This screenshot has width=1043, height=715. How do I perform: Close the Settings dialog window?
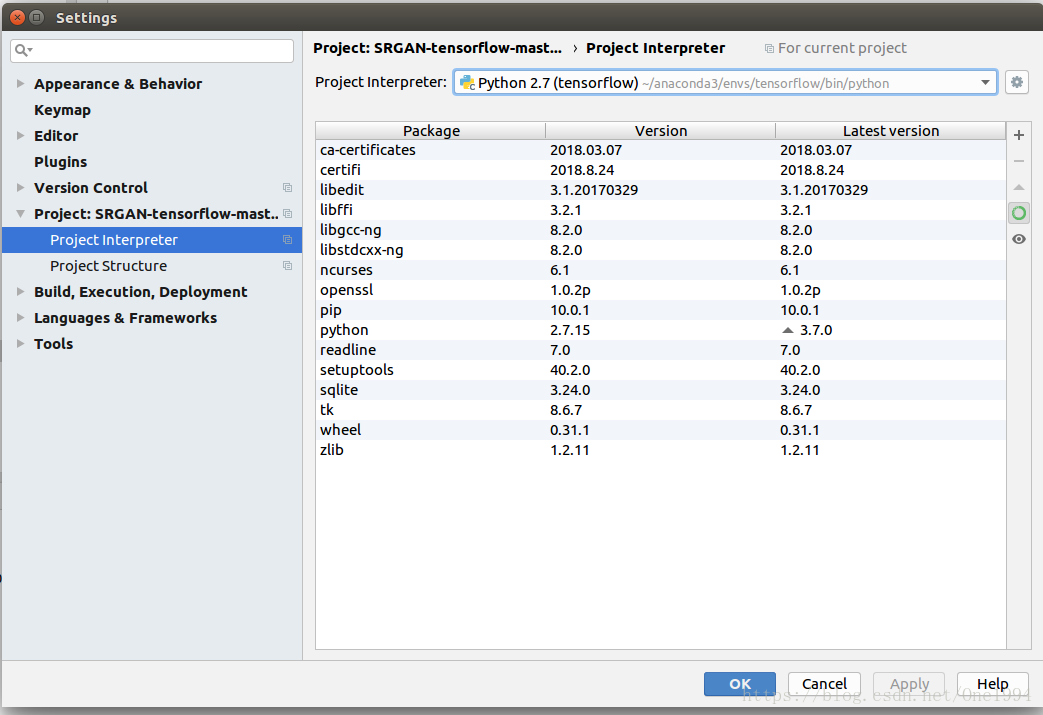click(x=18, y=17)
